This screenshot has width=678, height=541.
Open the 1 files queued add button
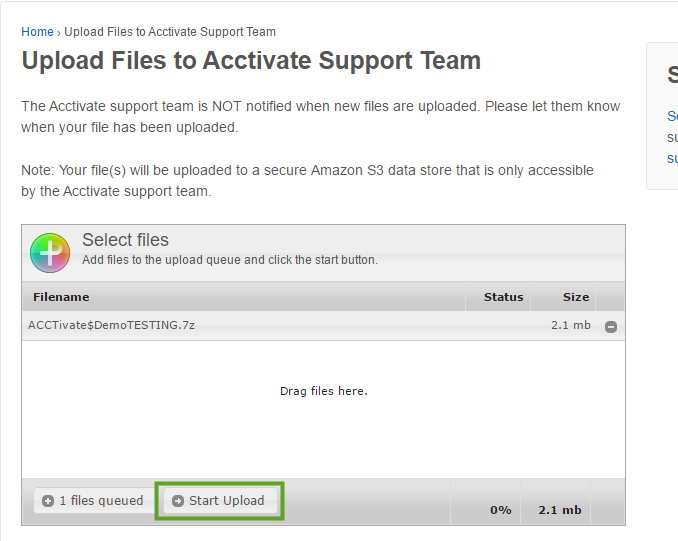94,501
